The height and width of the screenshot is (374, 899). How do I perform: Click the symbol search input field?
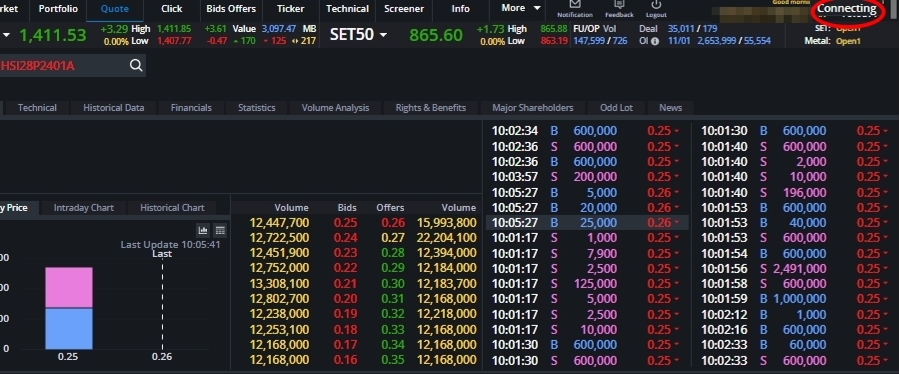[x=63, y=65]
